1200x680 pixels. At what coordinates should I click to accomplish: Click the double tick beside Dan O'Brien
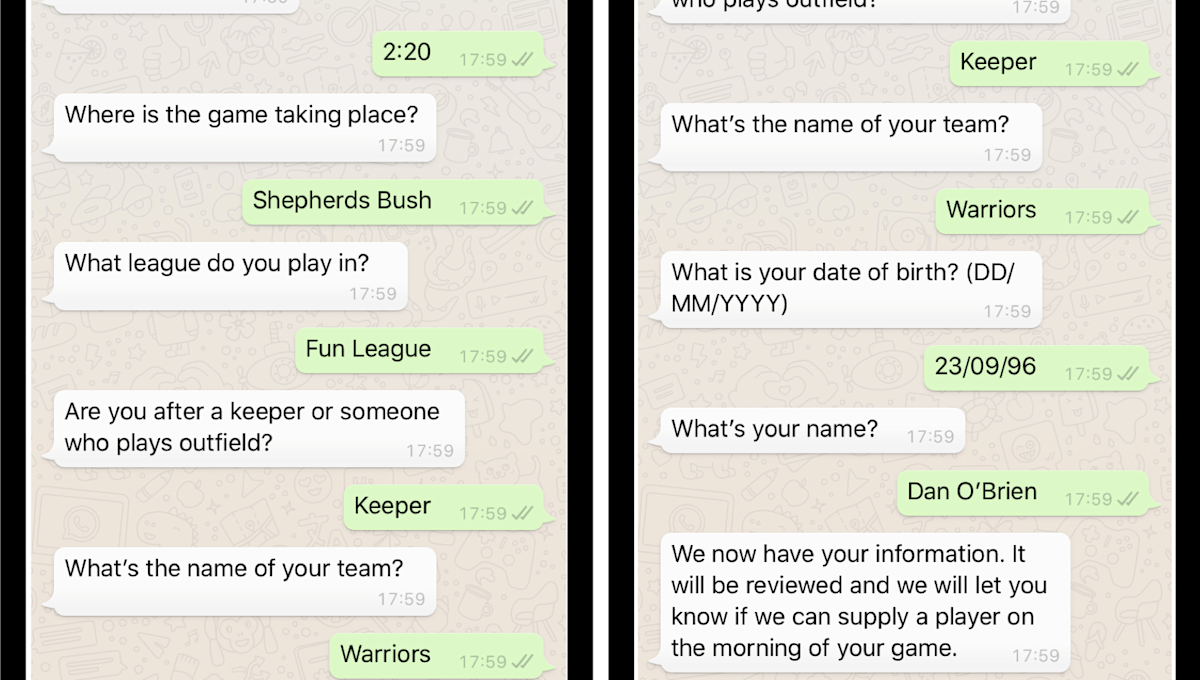tap(1128, 499)
